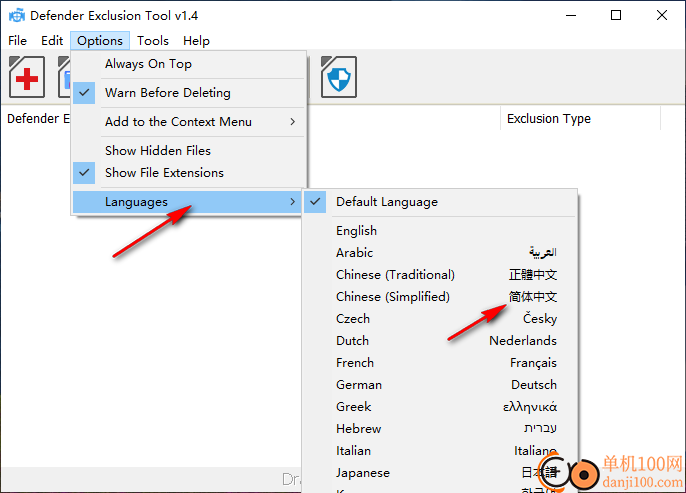Viewport: 686px width, 493px height.
Task: Uncheck Show File Extensions
Action: click(189, 173)
